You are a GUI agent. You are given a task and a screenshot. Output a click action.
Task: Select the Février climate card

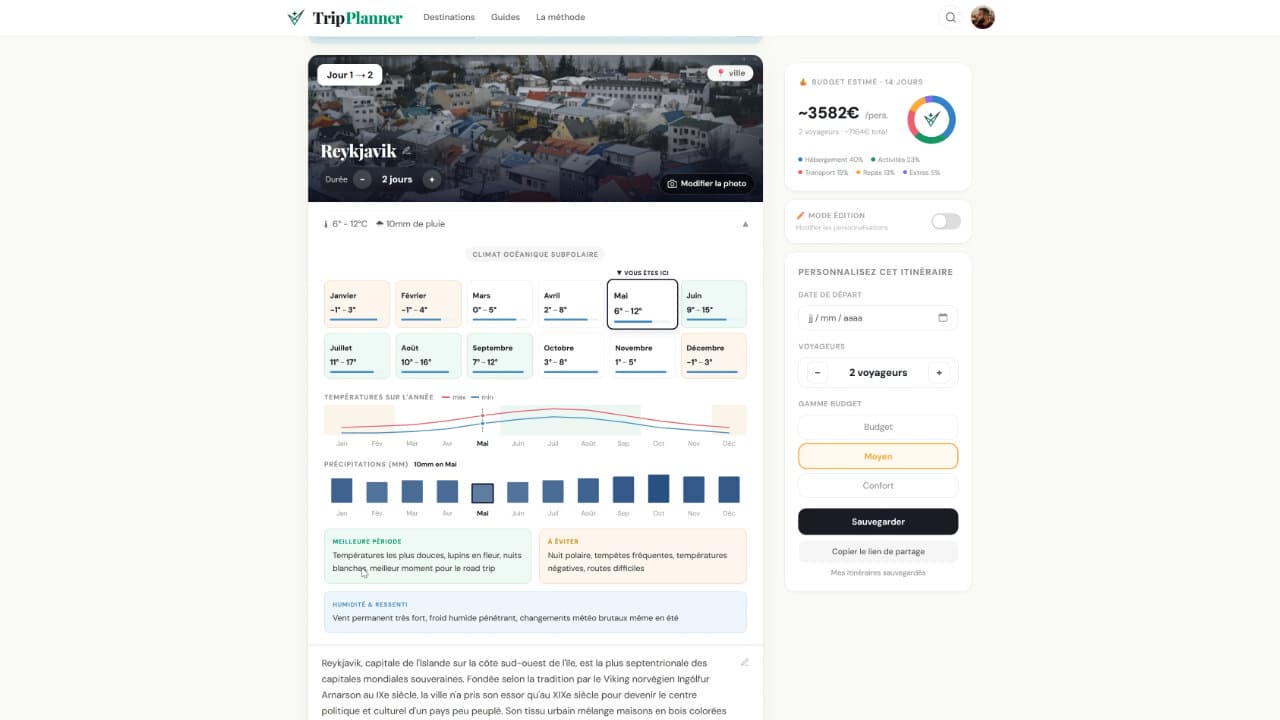click(428, 305)
